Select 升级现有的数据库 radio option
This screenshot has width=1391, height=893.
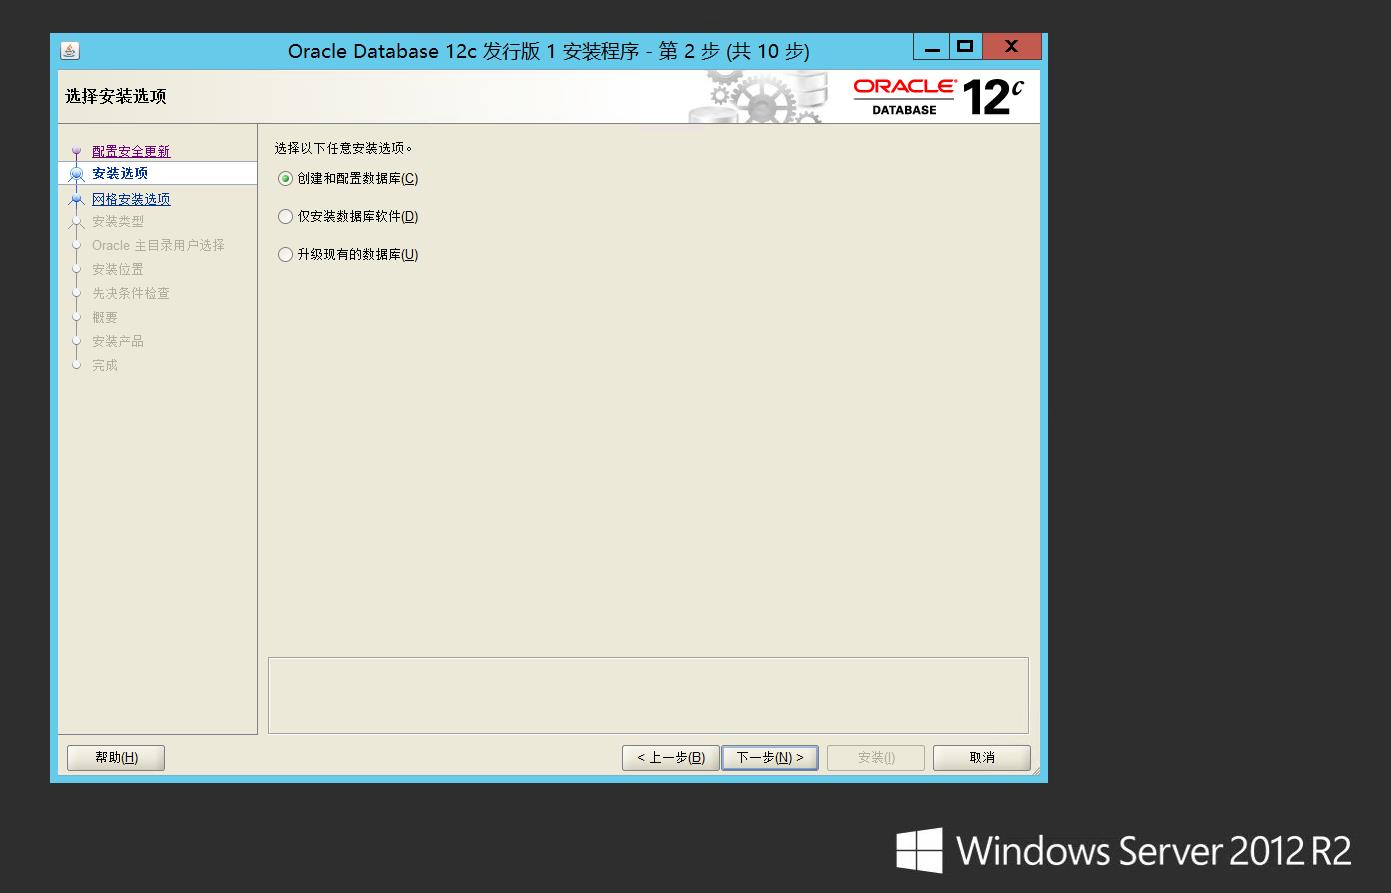(348, 255)
